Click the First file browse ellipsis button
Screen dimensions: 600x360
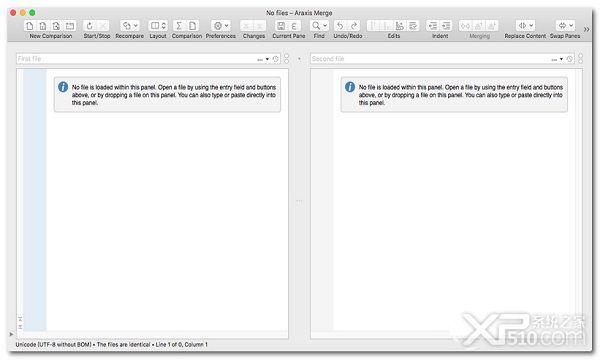click(260, 59)
